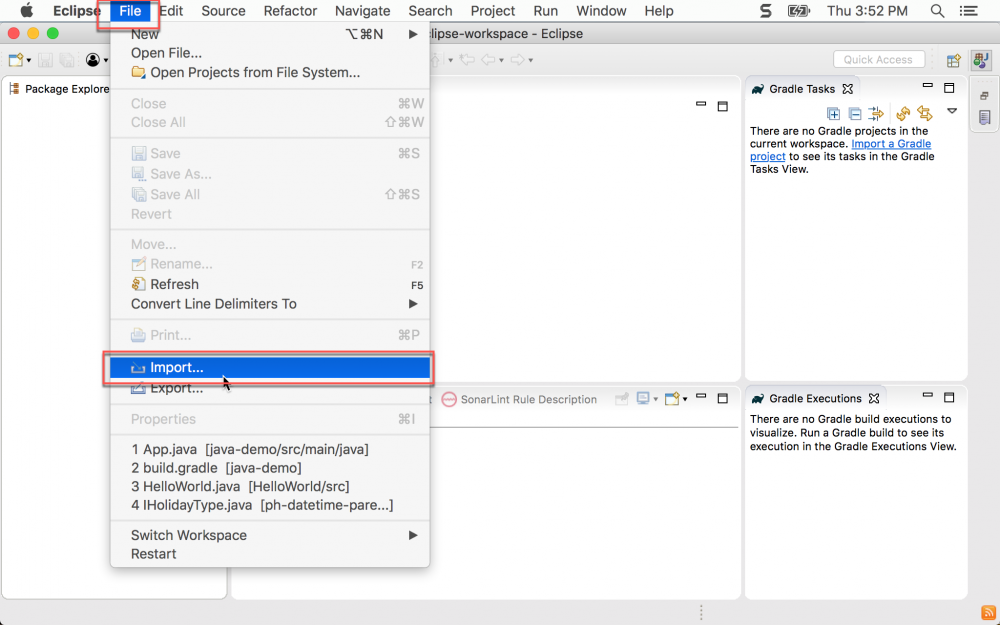Open the Source menu

(x=223, y=11)
